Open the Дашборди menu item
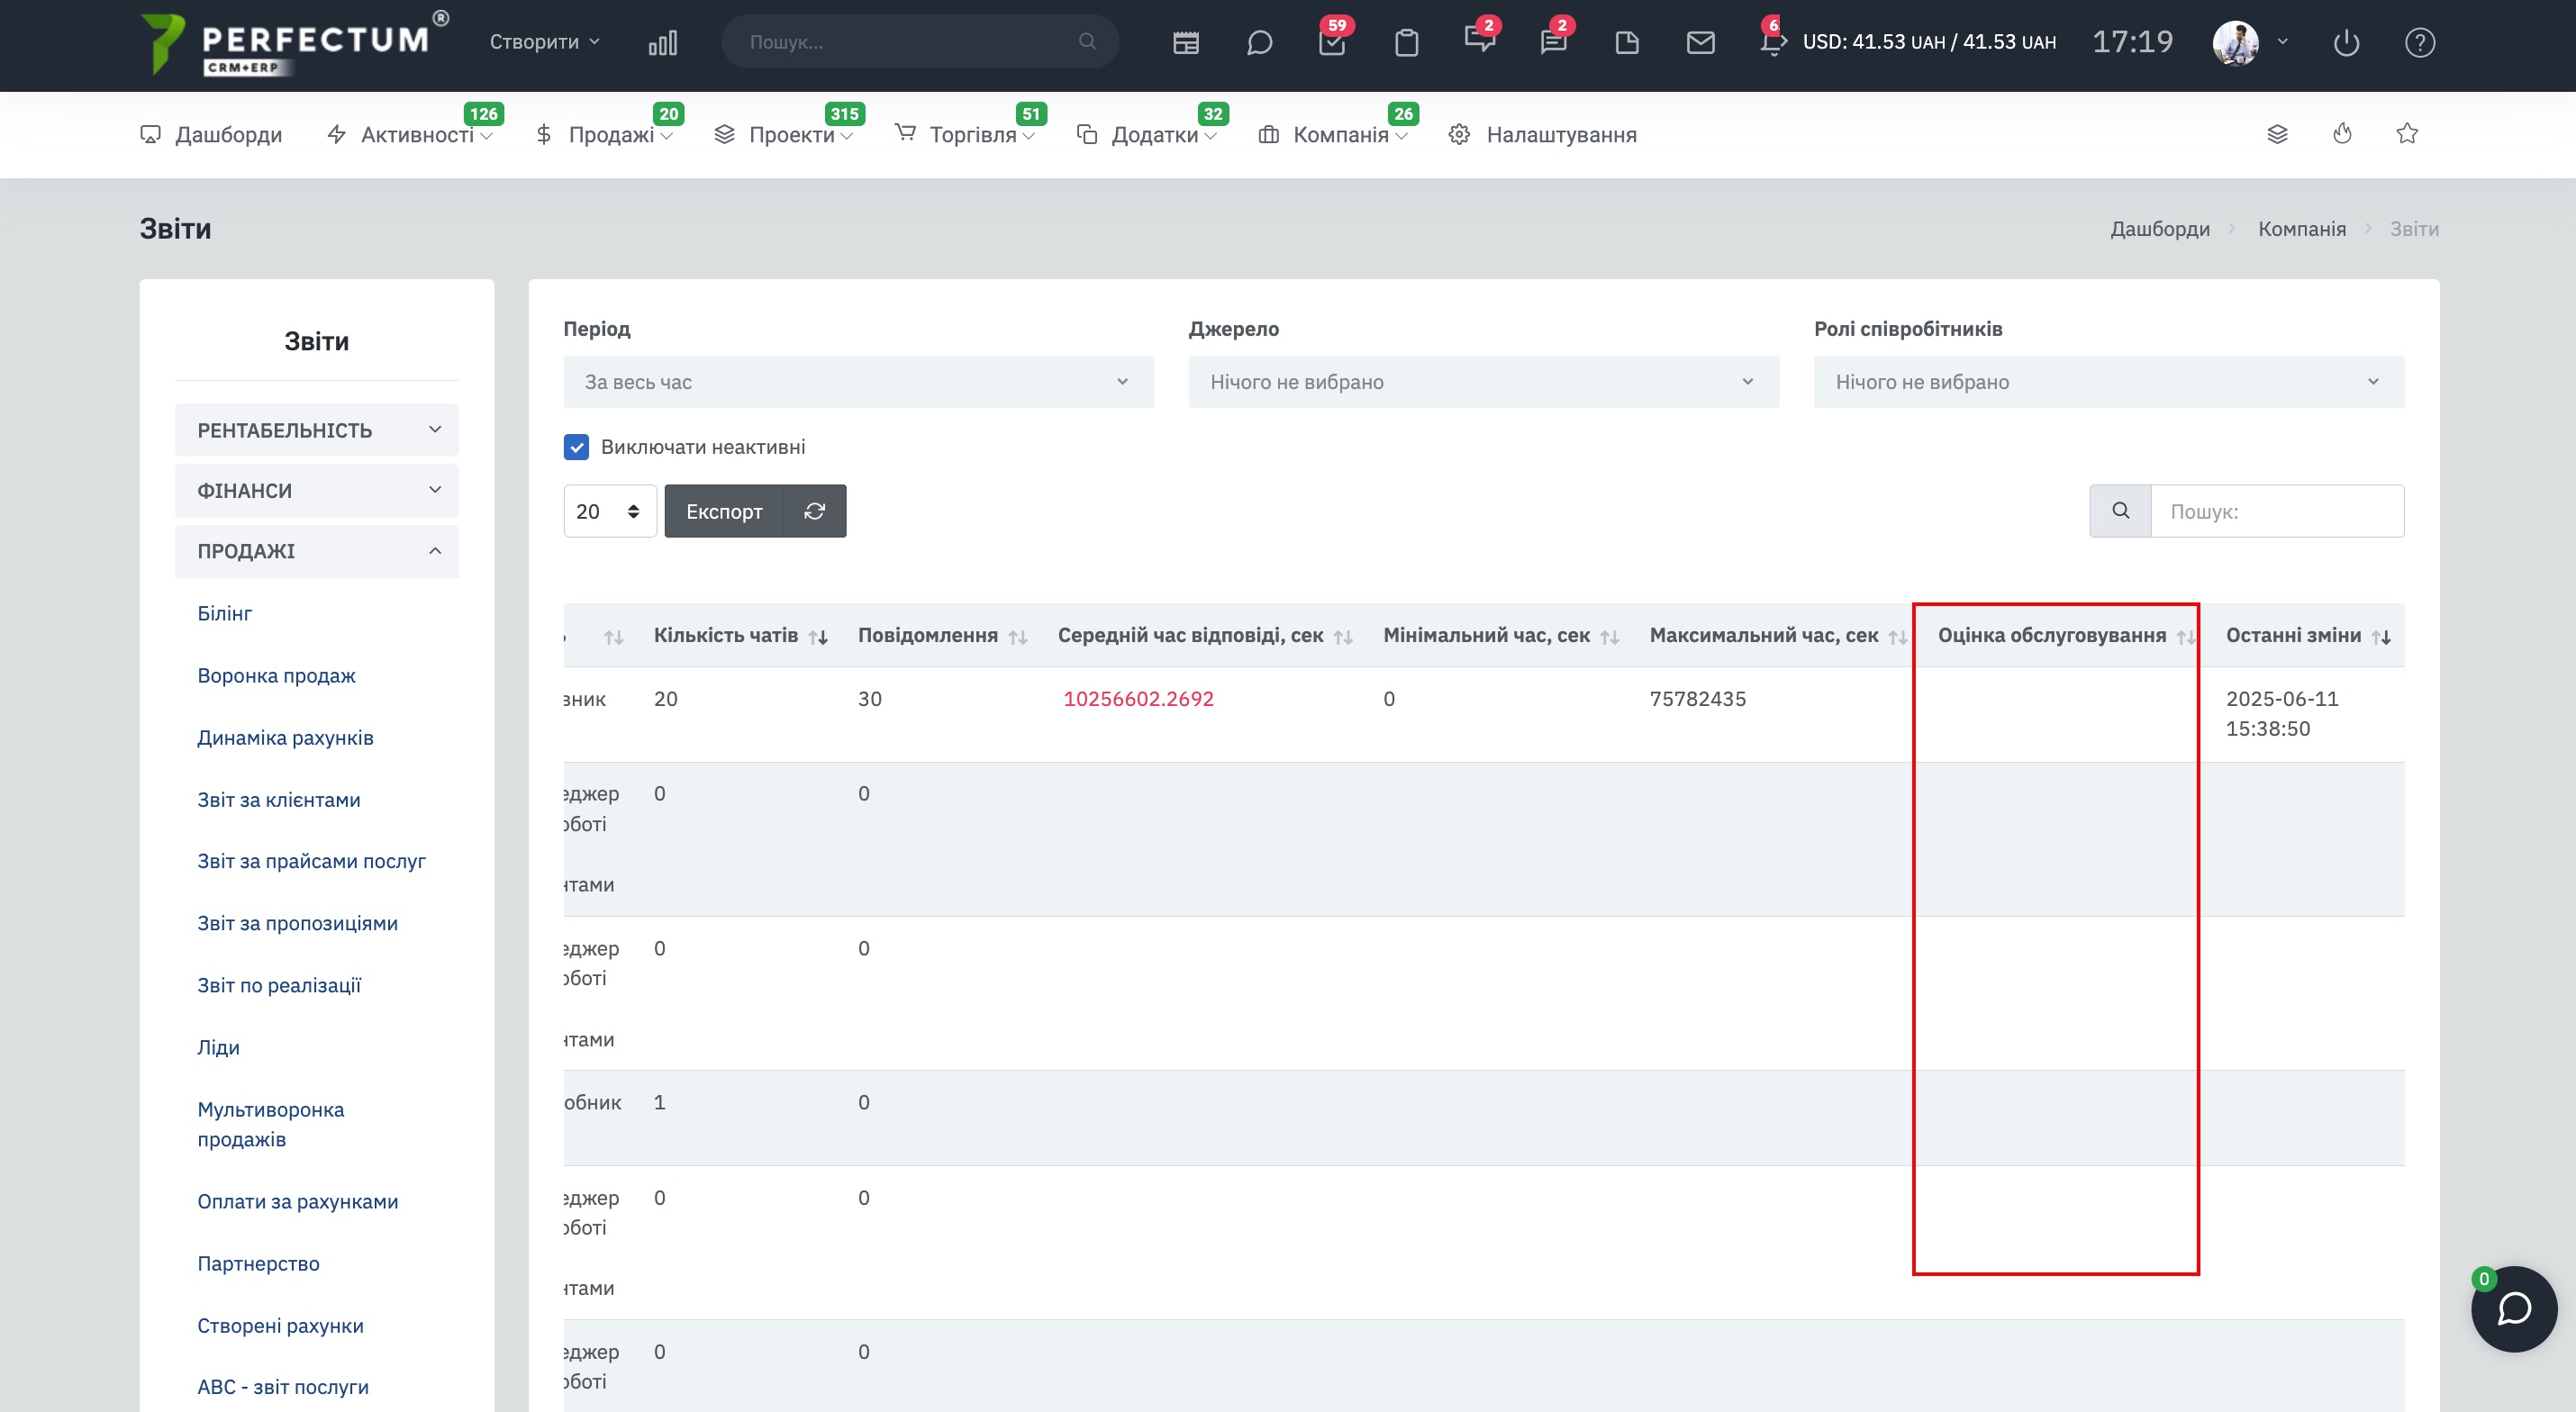Viewport: 2576px width, 1412px height. (211, 134)
